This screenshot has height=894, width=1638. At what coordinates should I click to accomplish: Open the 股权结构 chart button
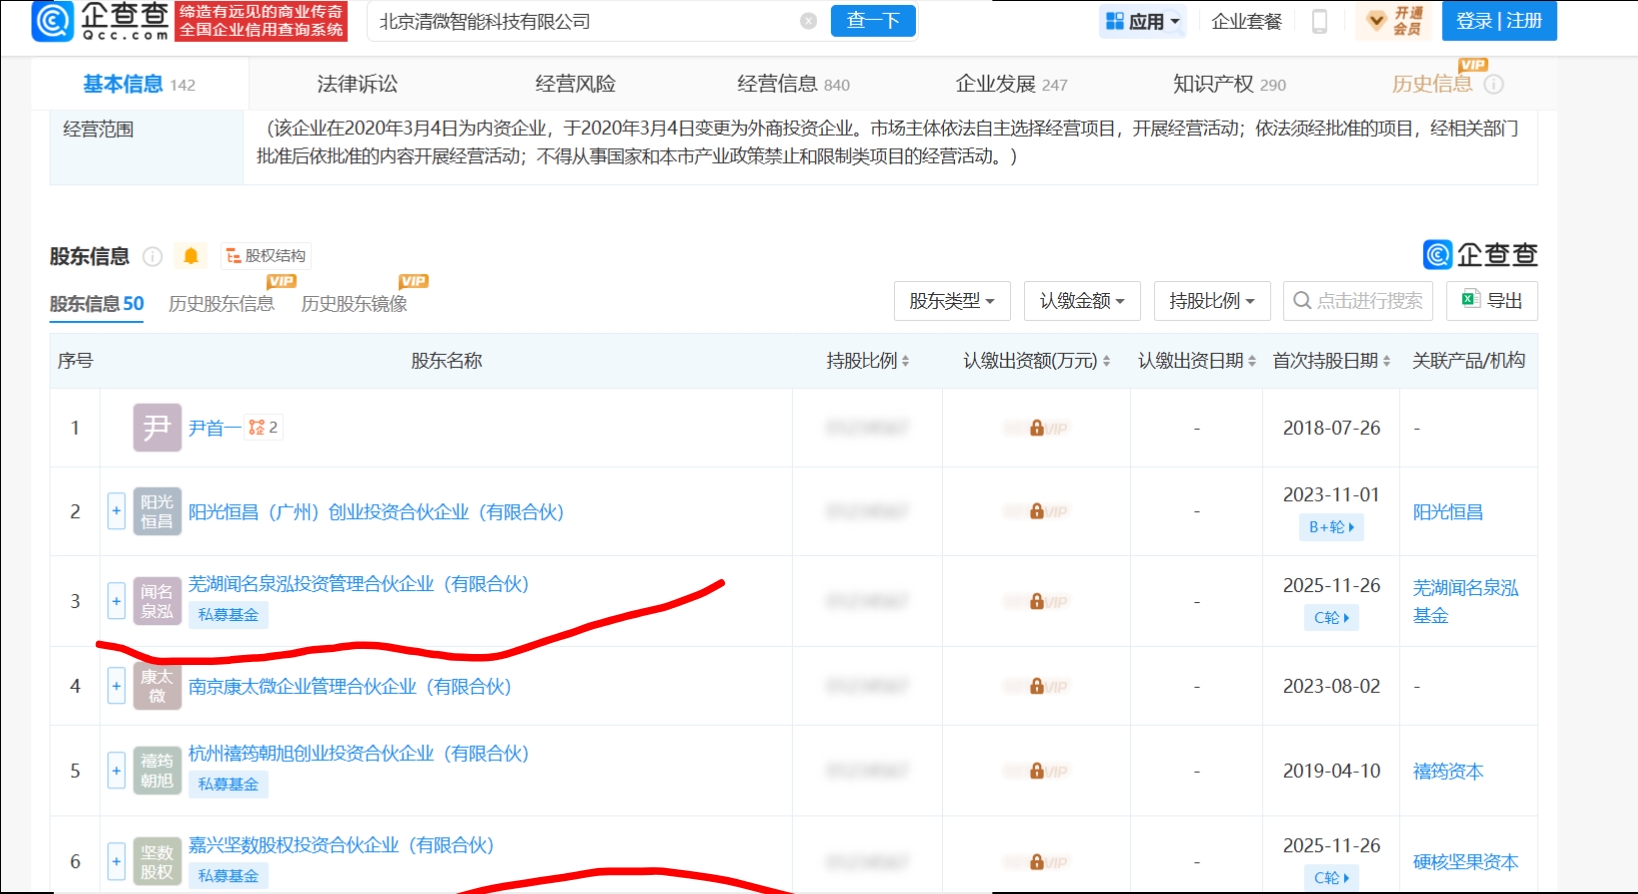266,256
